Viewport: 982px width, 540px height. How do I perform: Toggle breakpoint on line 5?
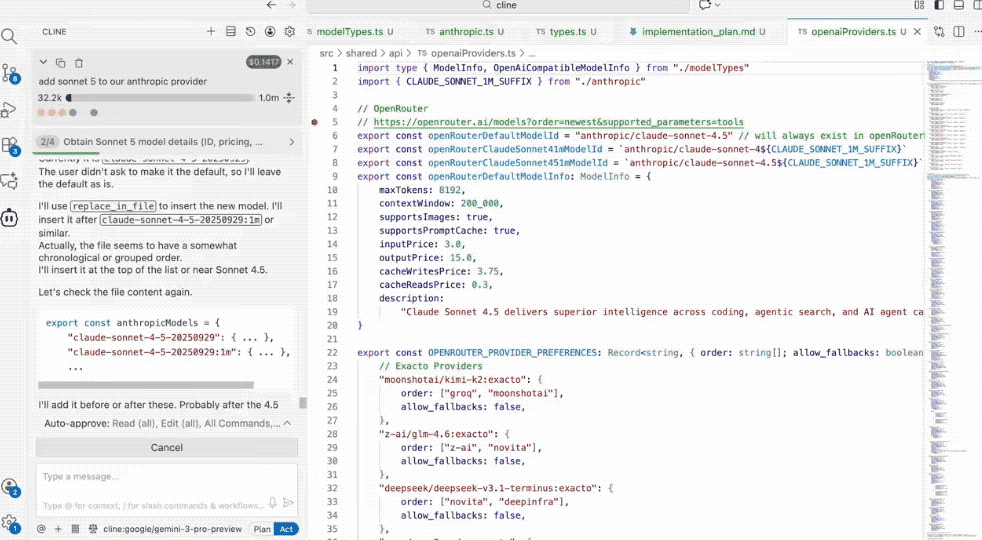click(x=314, y=122)
